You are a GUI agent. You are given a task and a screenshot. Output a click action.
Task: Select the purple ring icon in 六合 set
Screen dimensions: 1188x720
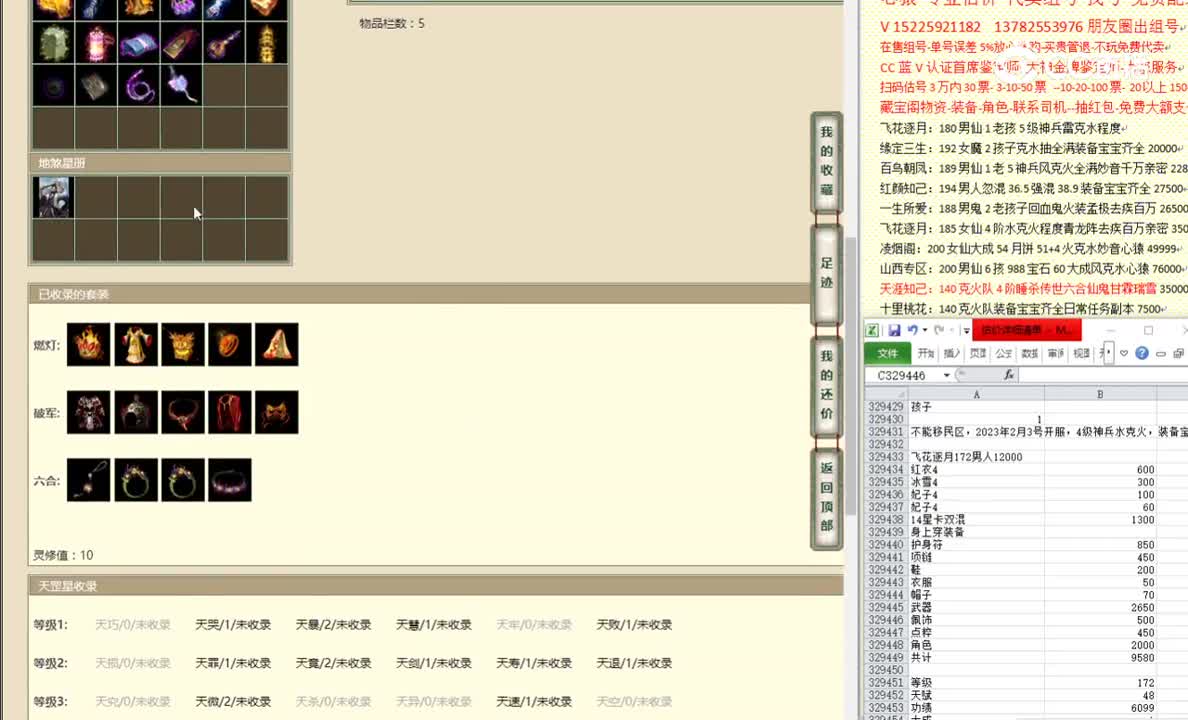click(229, 480)
